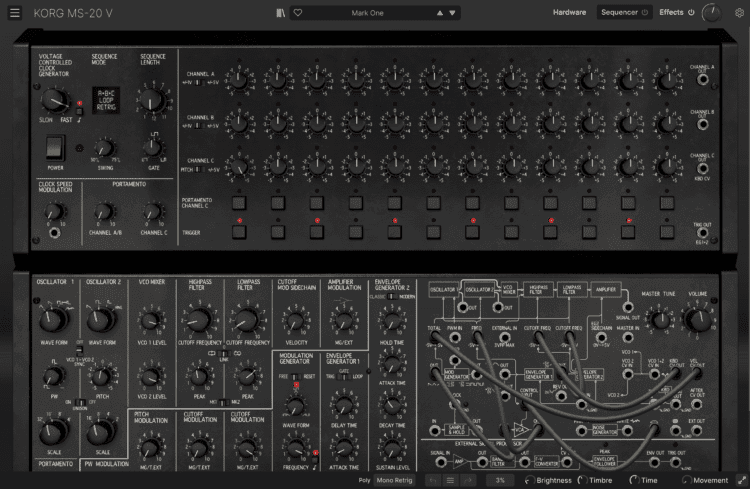750x489 pixels.
Task: Toggle Envelope Generator 1 Trig/Gate/Loop switch
Action: click(344, 377)
